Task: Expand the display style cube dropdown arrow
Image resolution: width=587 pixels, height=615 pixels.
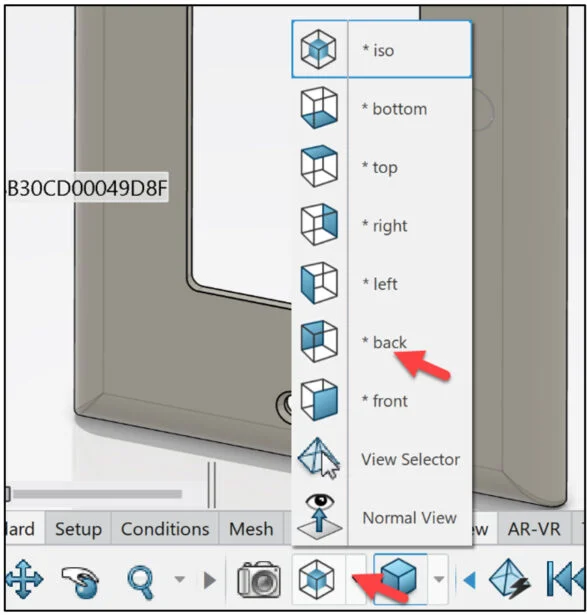Action: pyautogui.click(x=439, y=579)
